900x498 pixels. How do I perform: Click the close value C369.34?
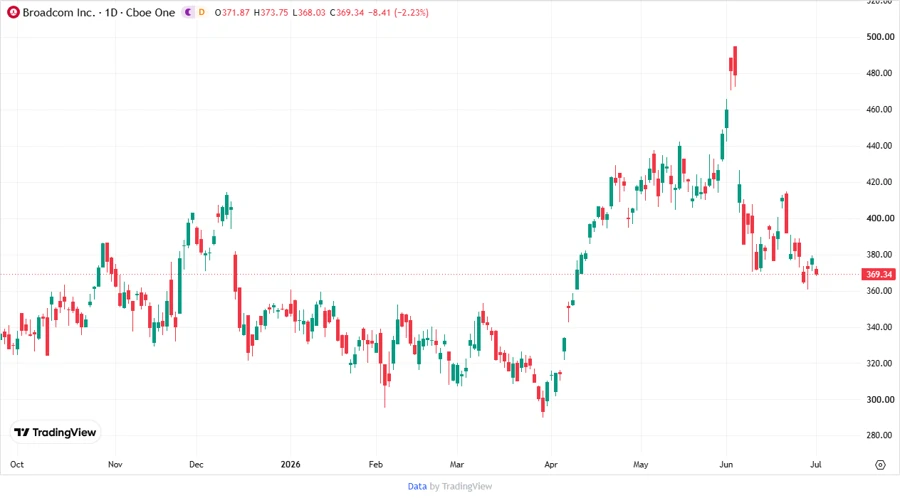pyautogui.click(x=347, y=12)
